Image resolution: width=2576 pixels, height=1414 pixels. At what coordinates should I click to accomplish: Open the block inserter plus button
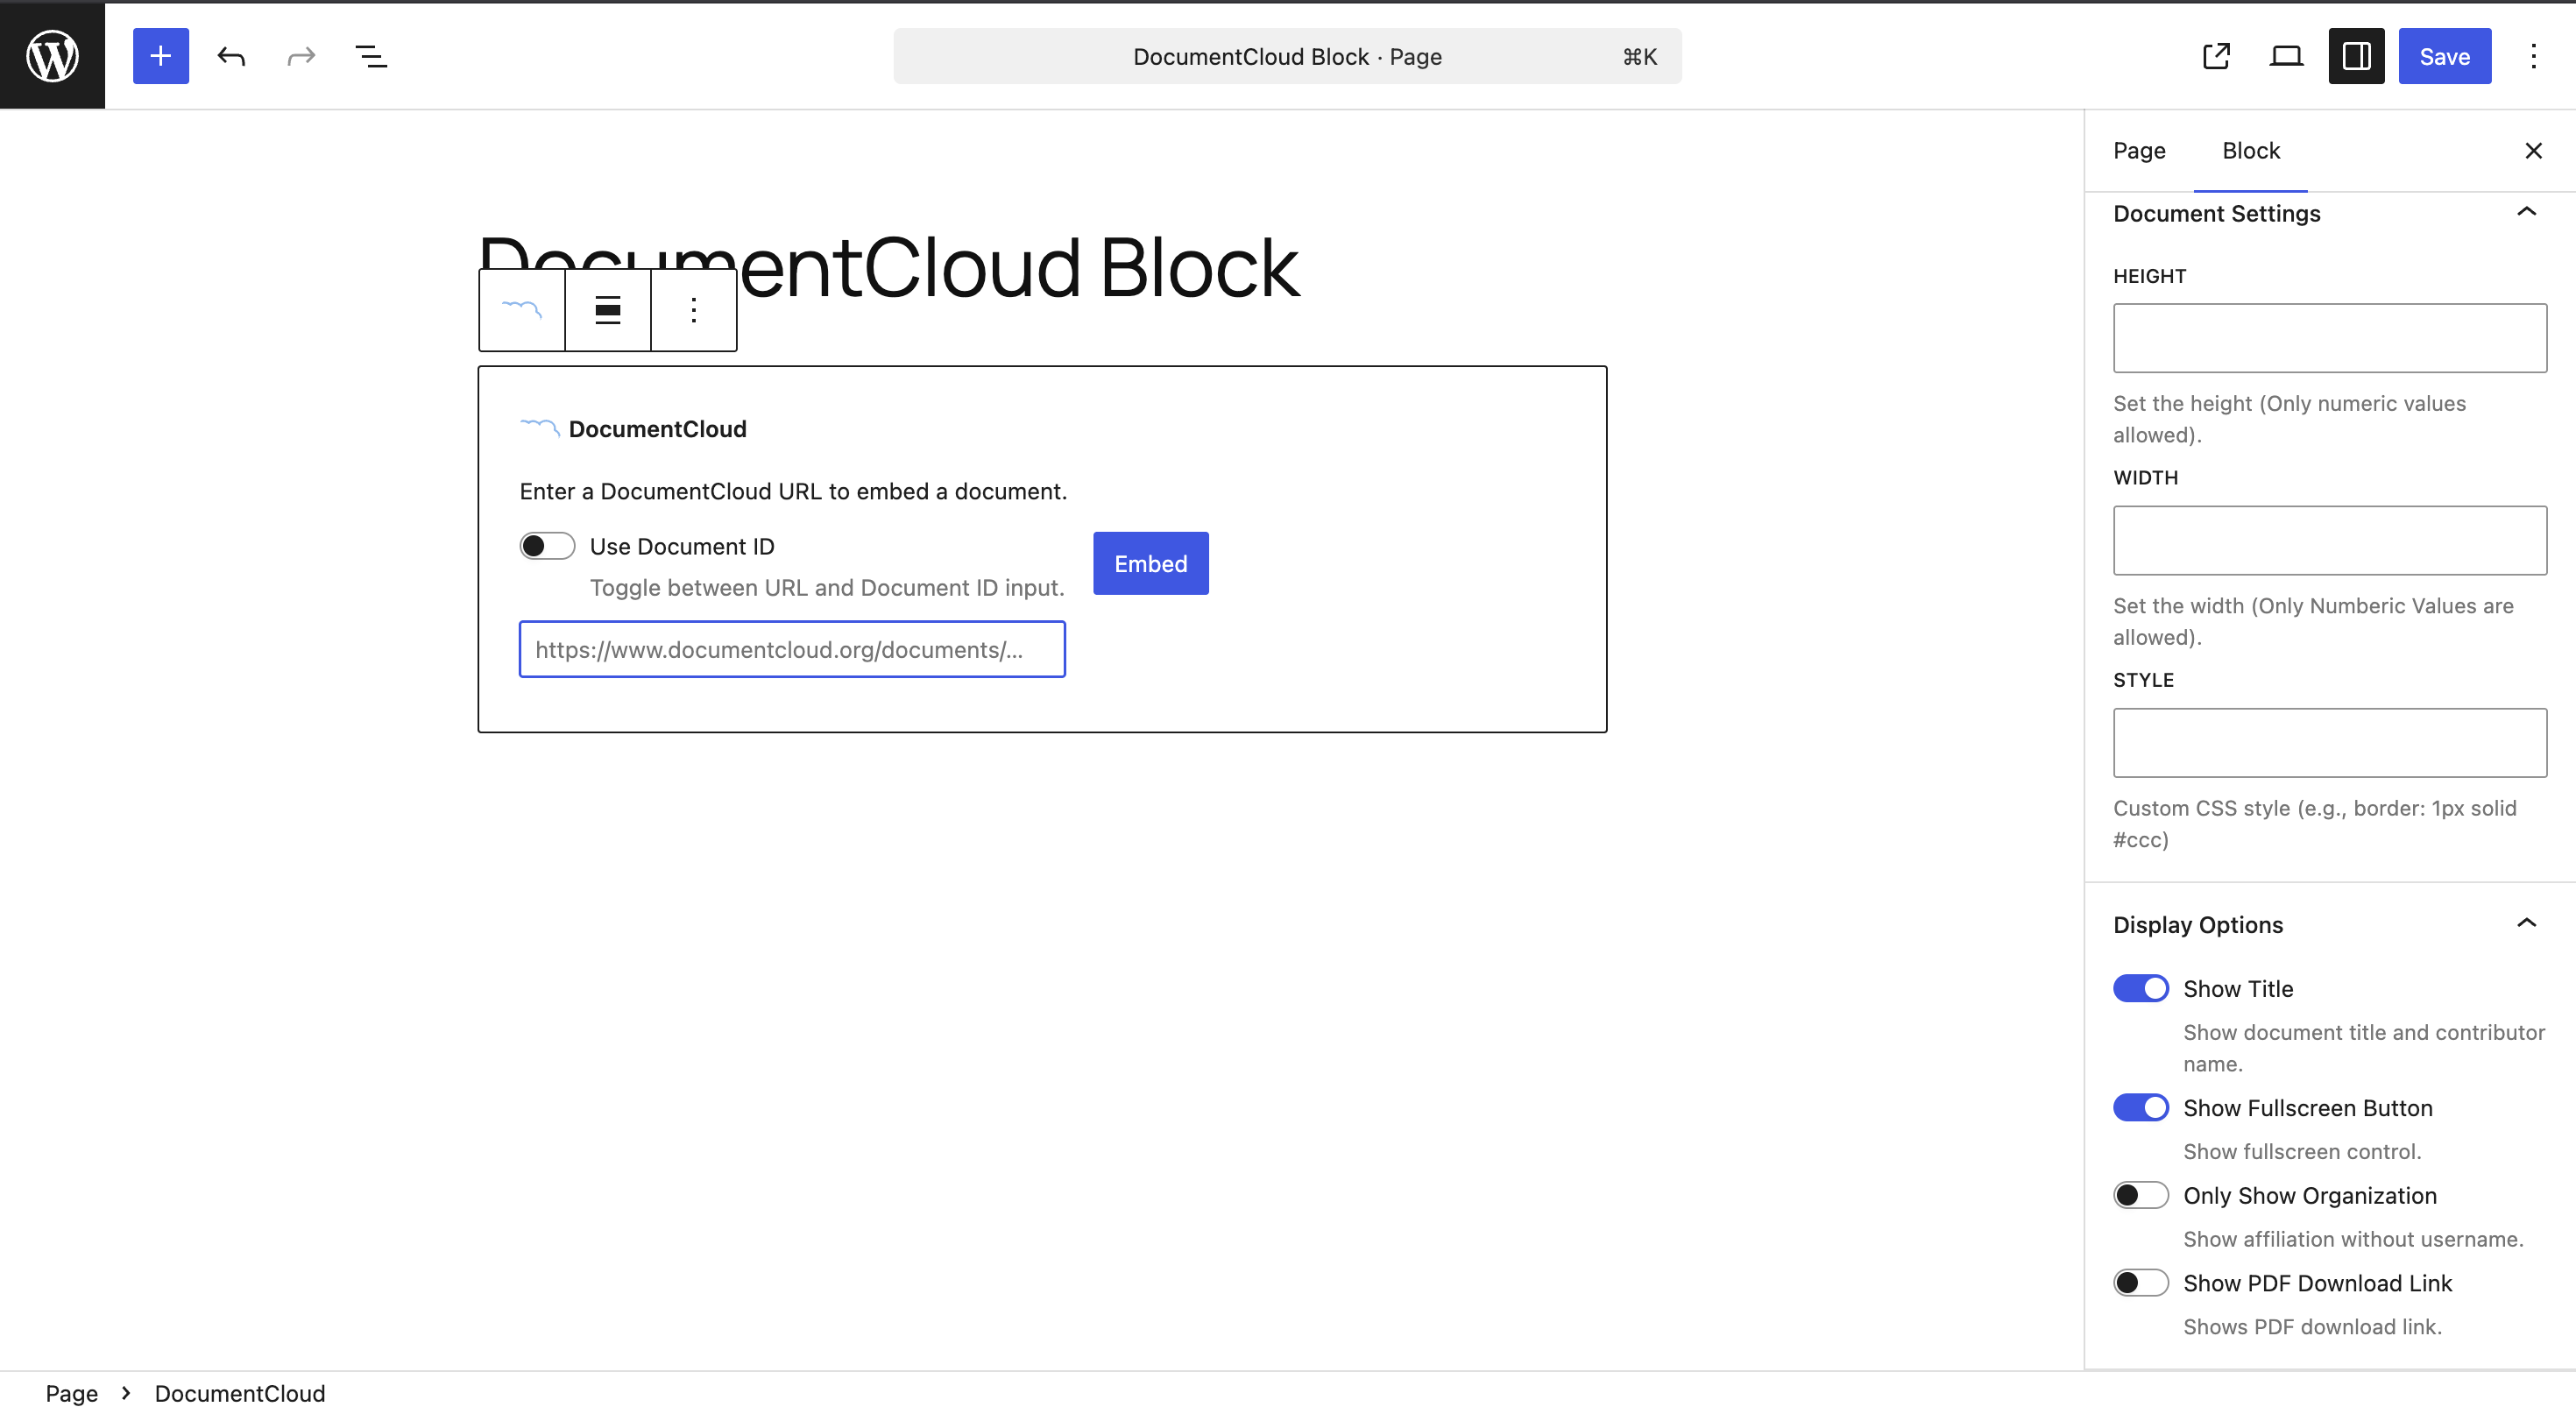[x=161, y=56]
